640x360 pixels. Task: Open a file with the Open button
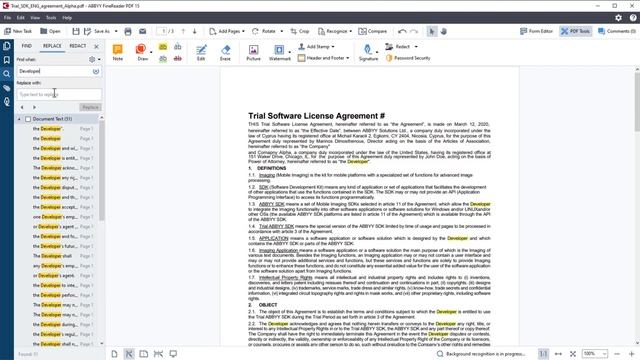(x=50, y=31)
